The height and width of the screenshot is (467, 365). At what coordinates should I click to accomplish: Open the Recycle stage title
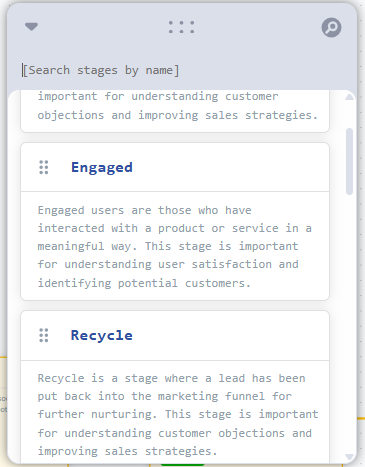coord(102,335)
